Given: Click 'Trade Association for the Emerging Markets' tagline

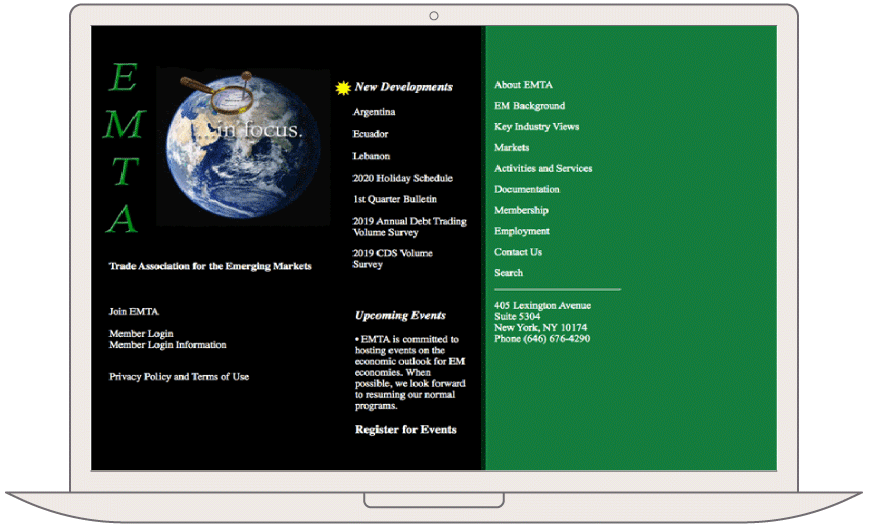Looking at the screenshot, I should click(x=210, y=266).
